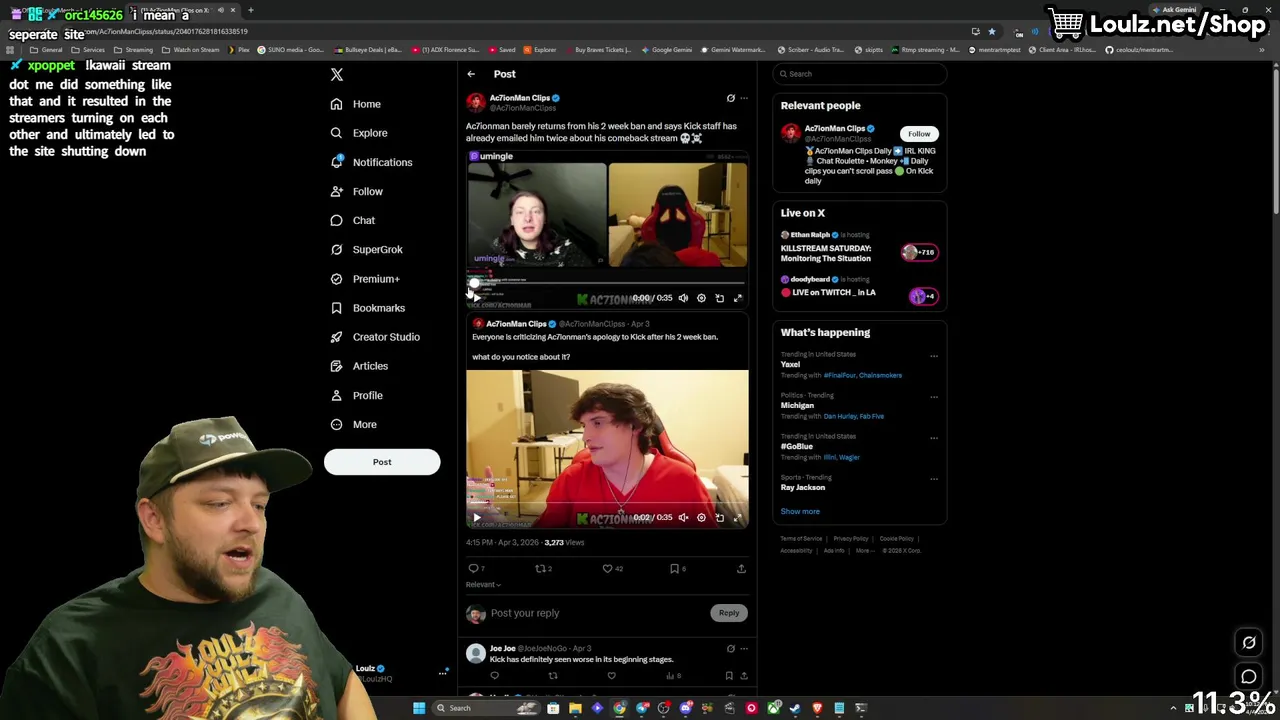Screen dimensions: 1280x720
Task: Toggle picture-in-picture on quoted video
Action: point(719,517)
